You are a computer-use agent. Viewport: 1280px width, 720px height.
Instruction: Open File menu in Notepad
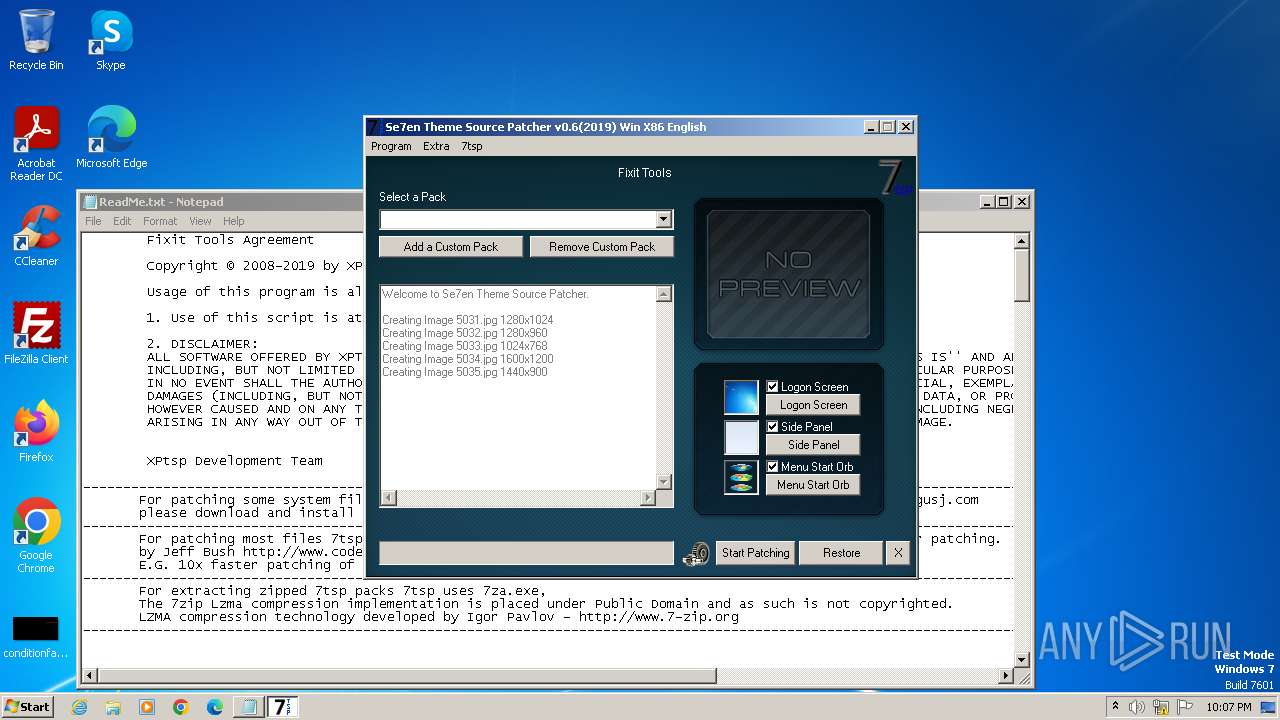click(93, 221)
